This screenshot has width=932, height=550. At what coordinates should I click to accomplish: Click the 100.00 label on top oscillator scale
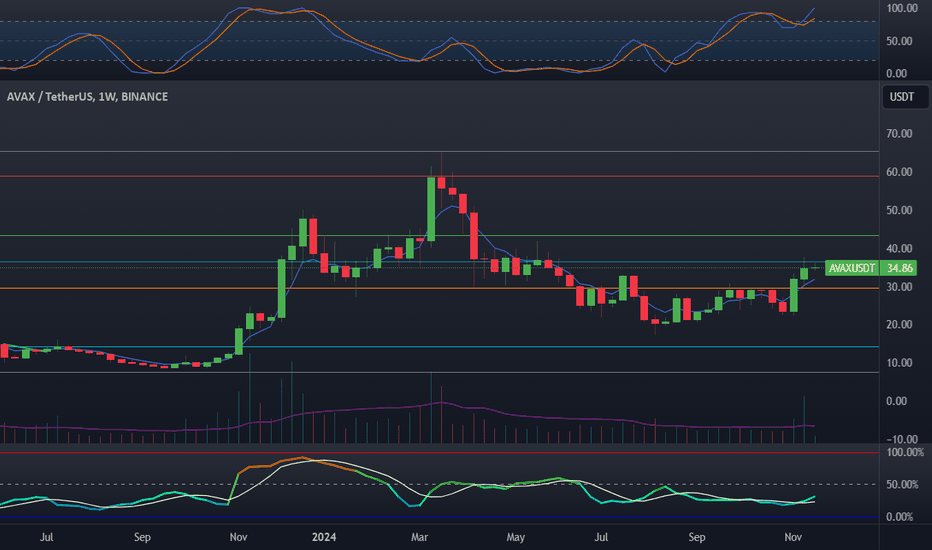(x=902, y=8)
